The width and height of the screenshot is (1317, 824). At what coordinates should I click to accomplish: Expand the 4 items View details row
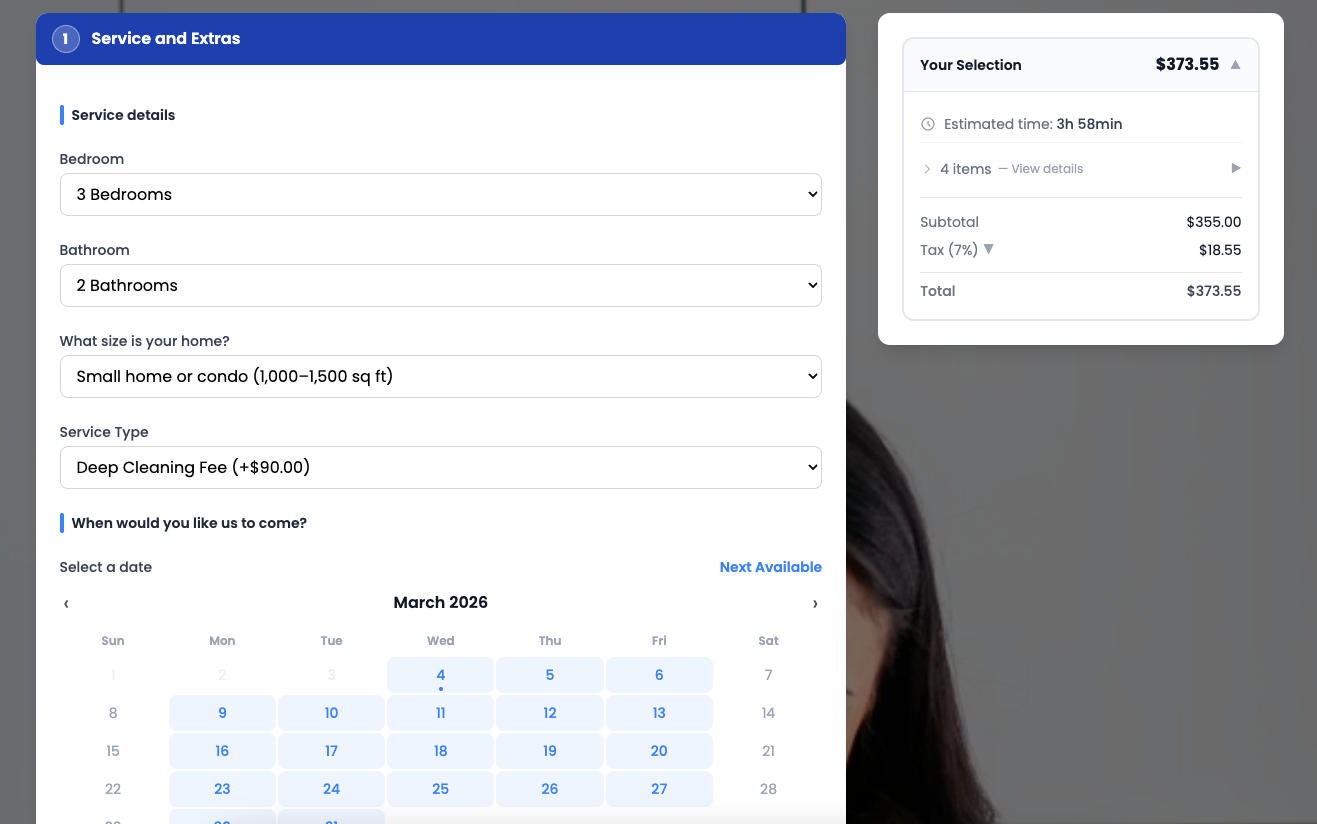pos(1080,169)
